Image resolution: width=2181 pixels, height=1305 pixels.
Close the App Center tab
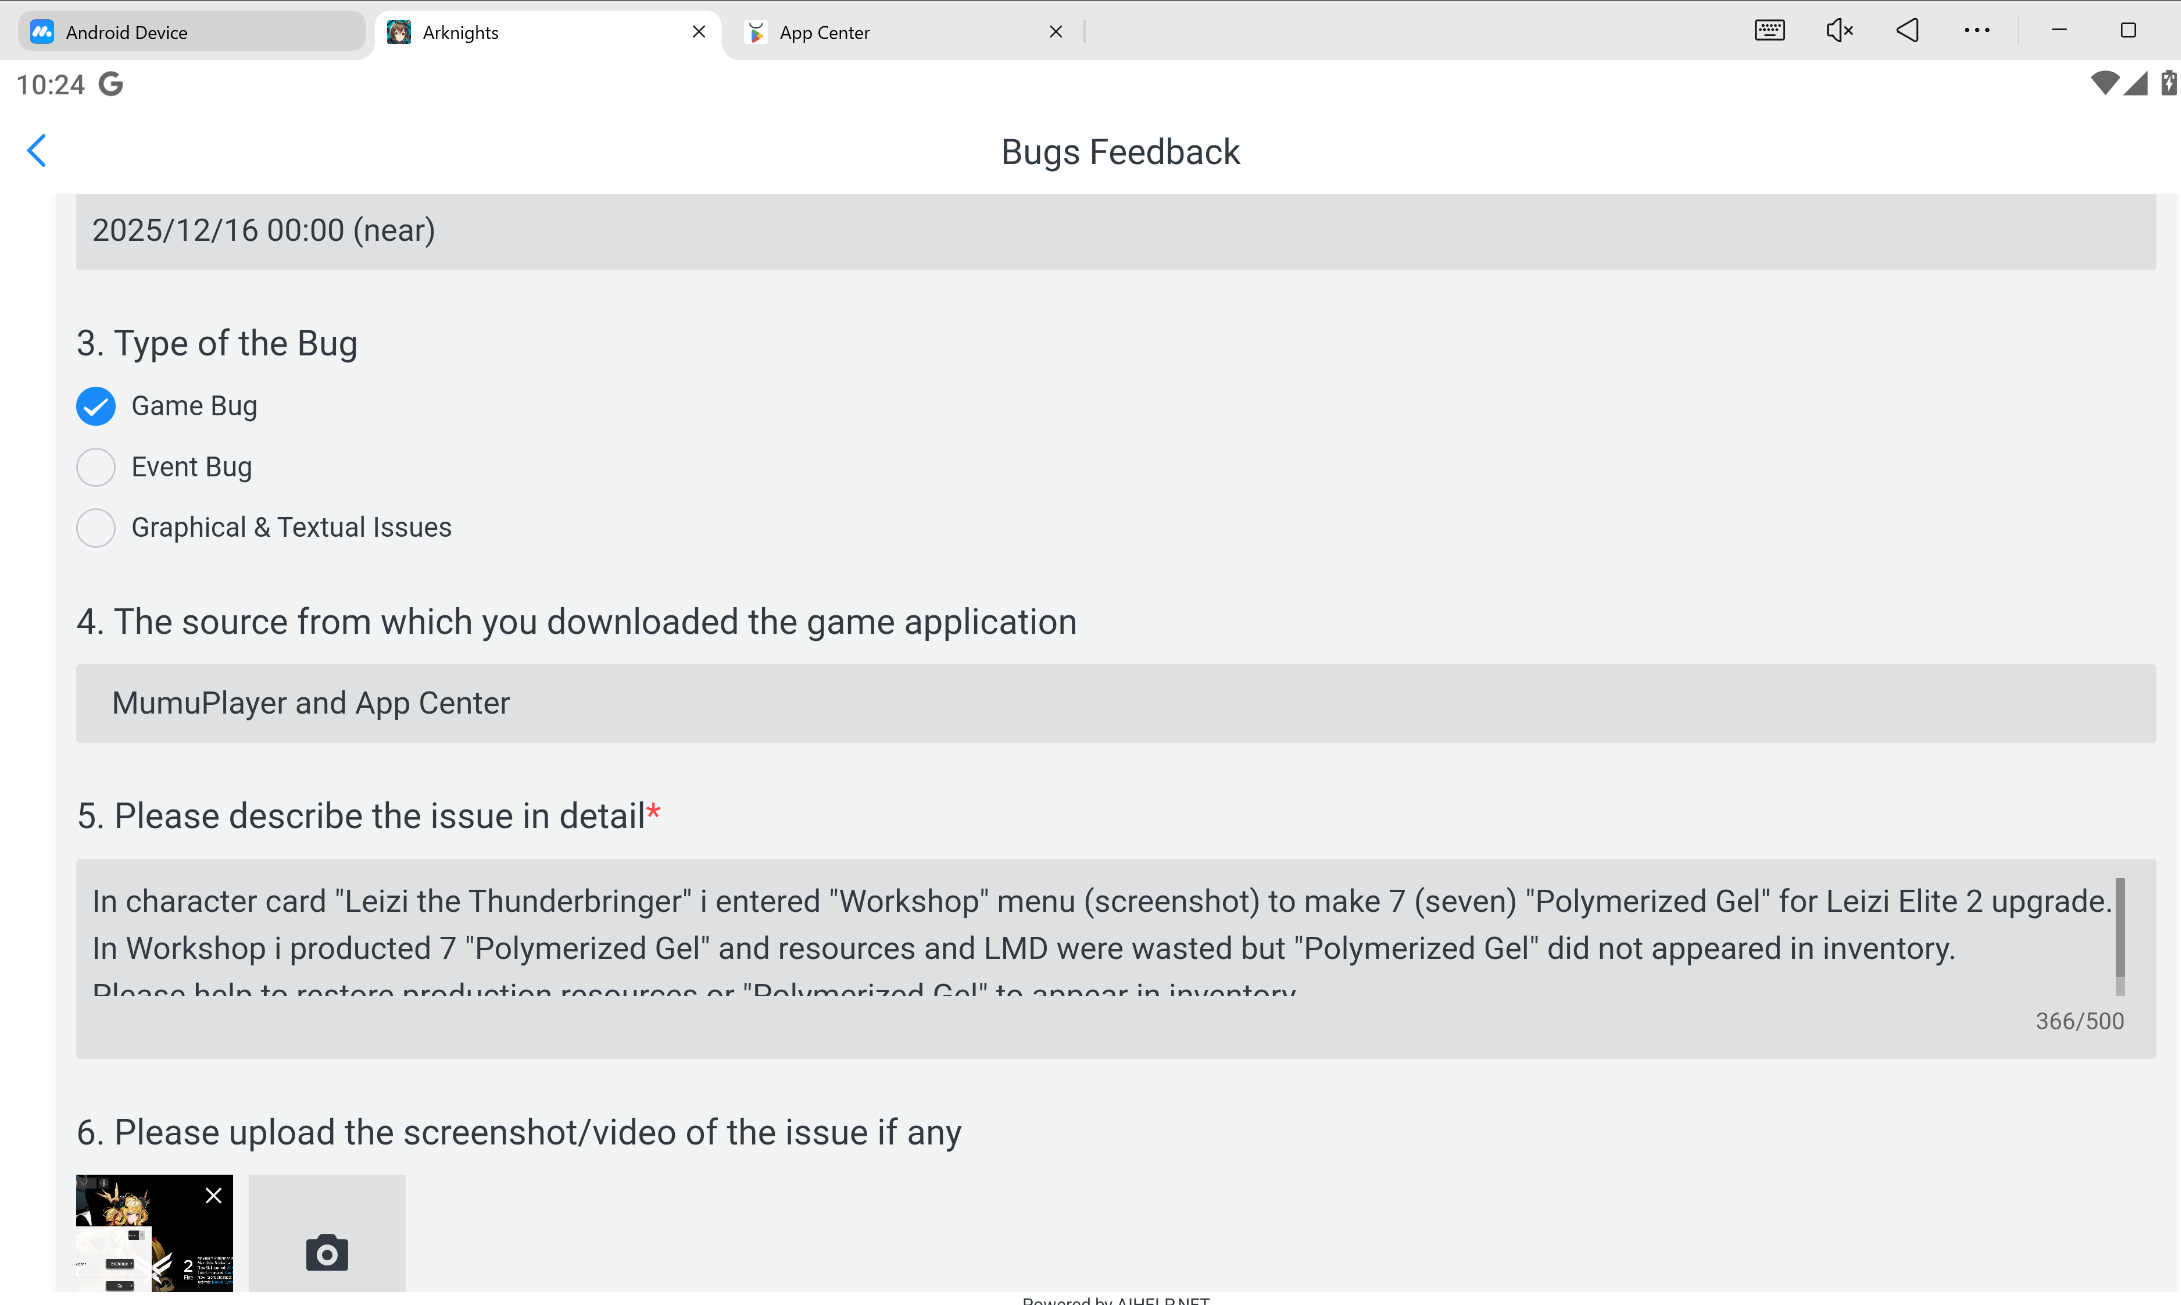pos(1056,32)
